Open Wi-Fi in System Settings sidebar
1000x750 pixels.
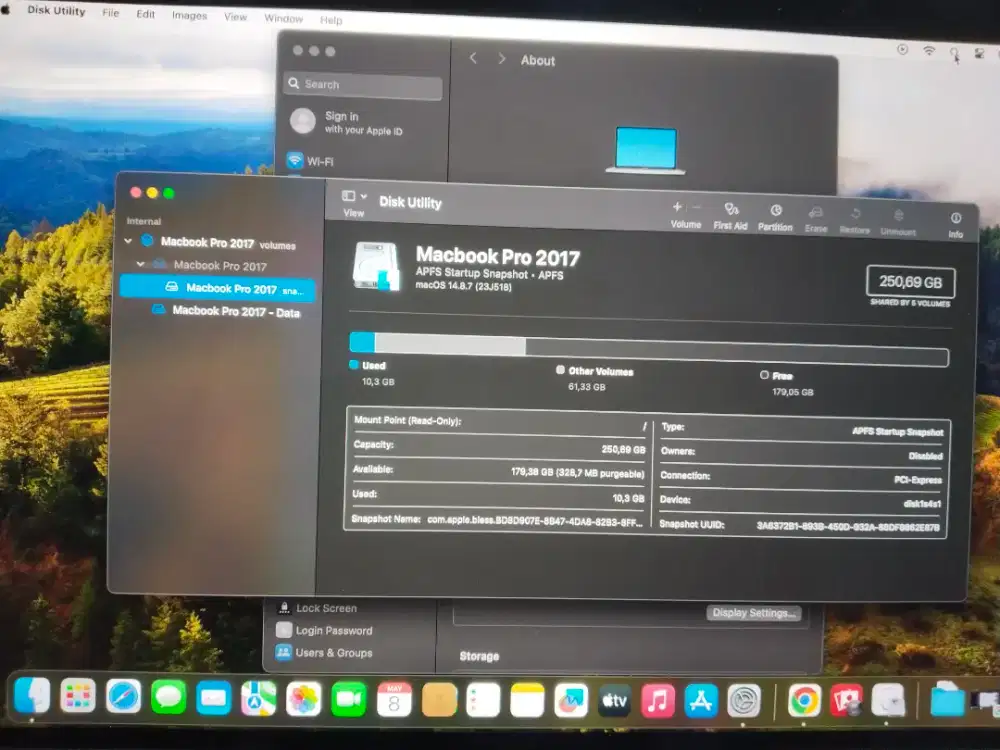pyautogui.click(x=311, y=161)
